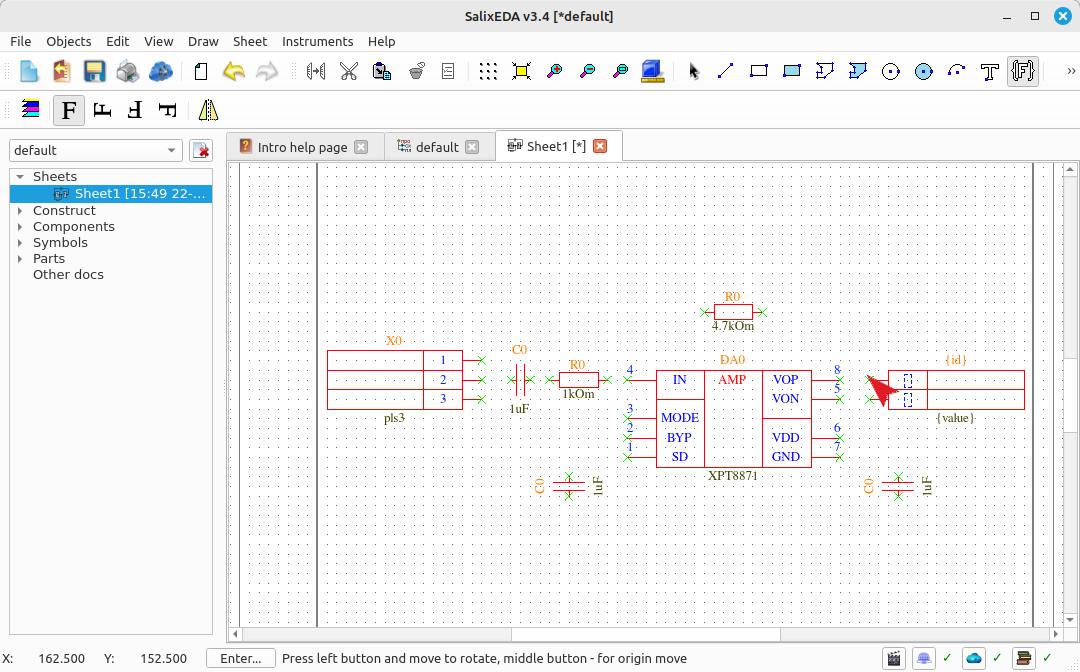
Task: Toggle the F rotated 90 degrees button
Action: point(102,110)
